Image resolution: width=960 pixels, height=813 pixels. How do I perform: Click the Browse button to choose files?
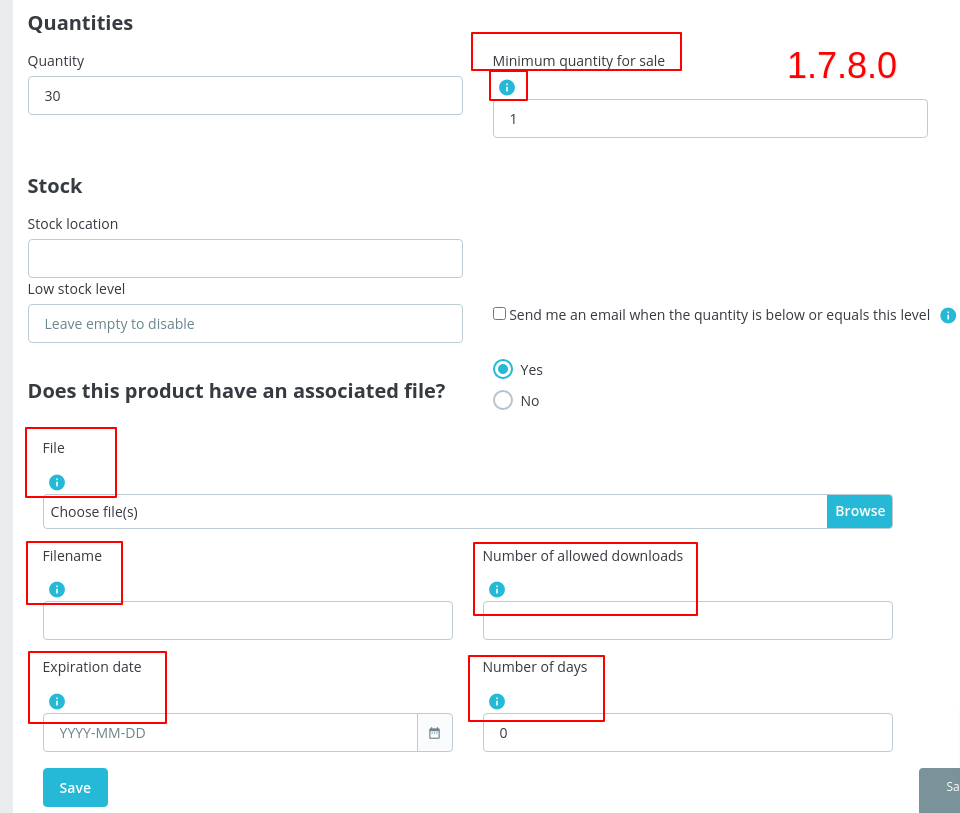(859, 511)
